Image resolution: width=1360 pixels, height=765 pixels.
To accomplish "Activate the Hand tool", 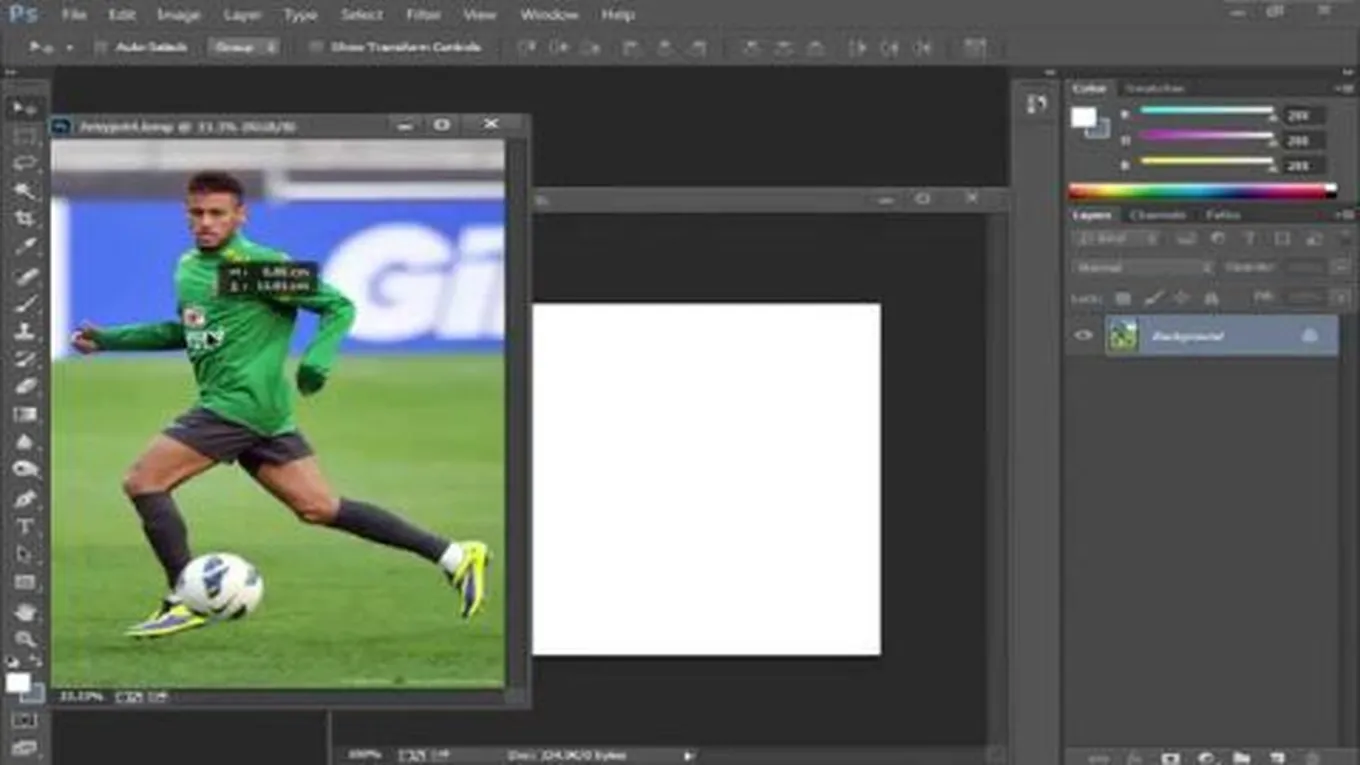I will coord(24,611).
